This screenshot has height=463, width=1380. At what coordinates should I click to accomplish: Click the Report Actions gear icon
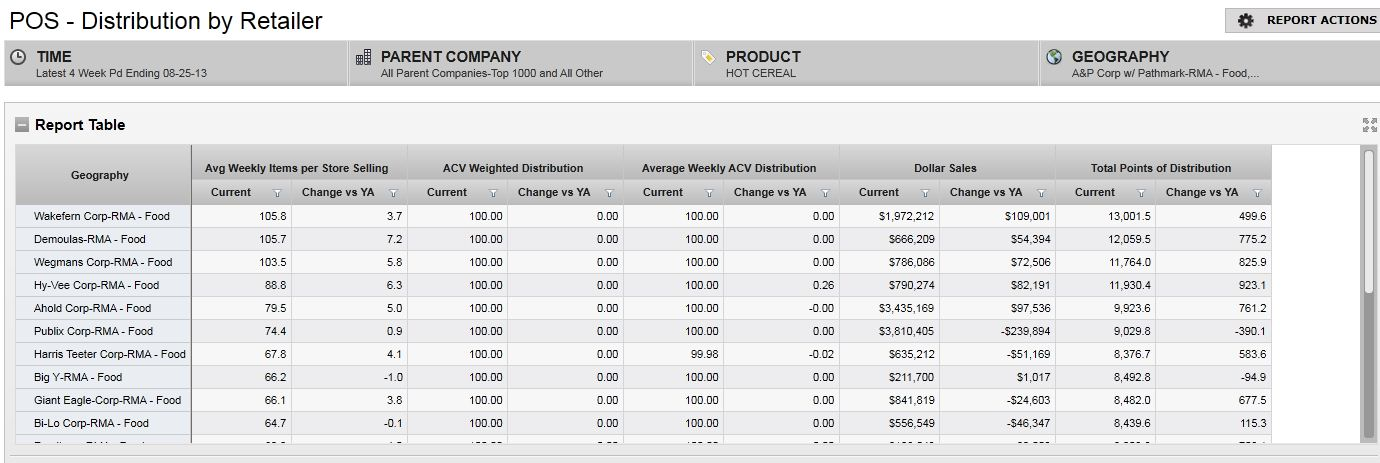click(1245, 21)
